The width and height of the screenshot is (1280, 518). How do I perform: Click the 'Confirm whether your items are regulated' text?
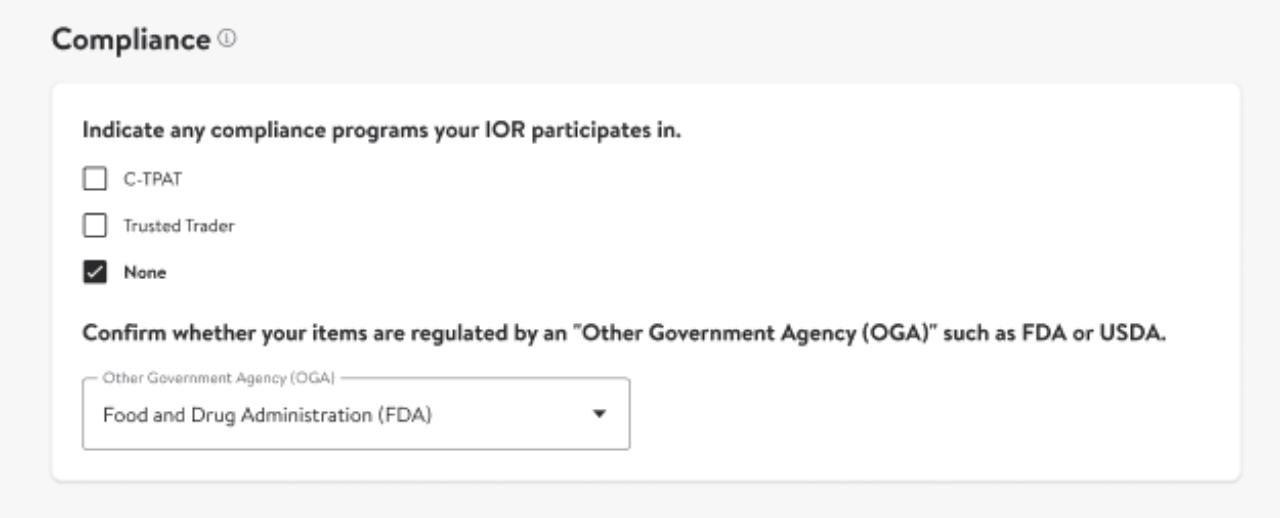[300, 333]
